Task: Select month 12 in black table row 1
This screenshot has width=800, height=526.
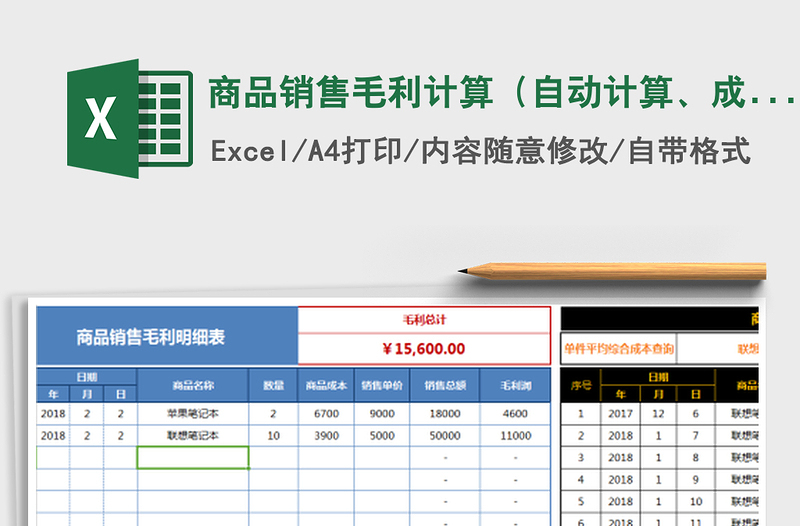Action: click(x=658, y=414)
